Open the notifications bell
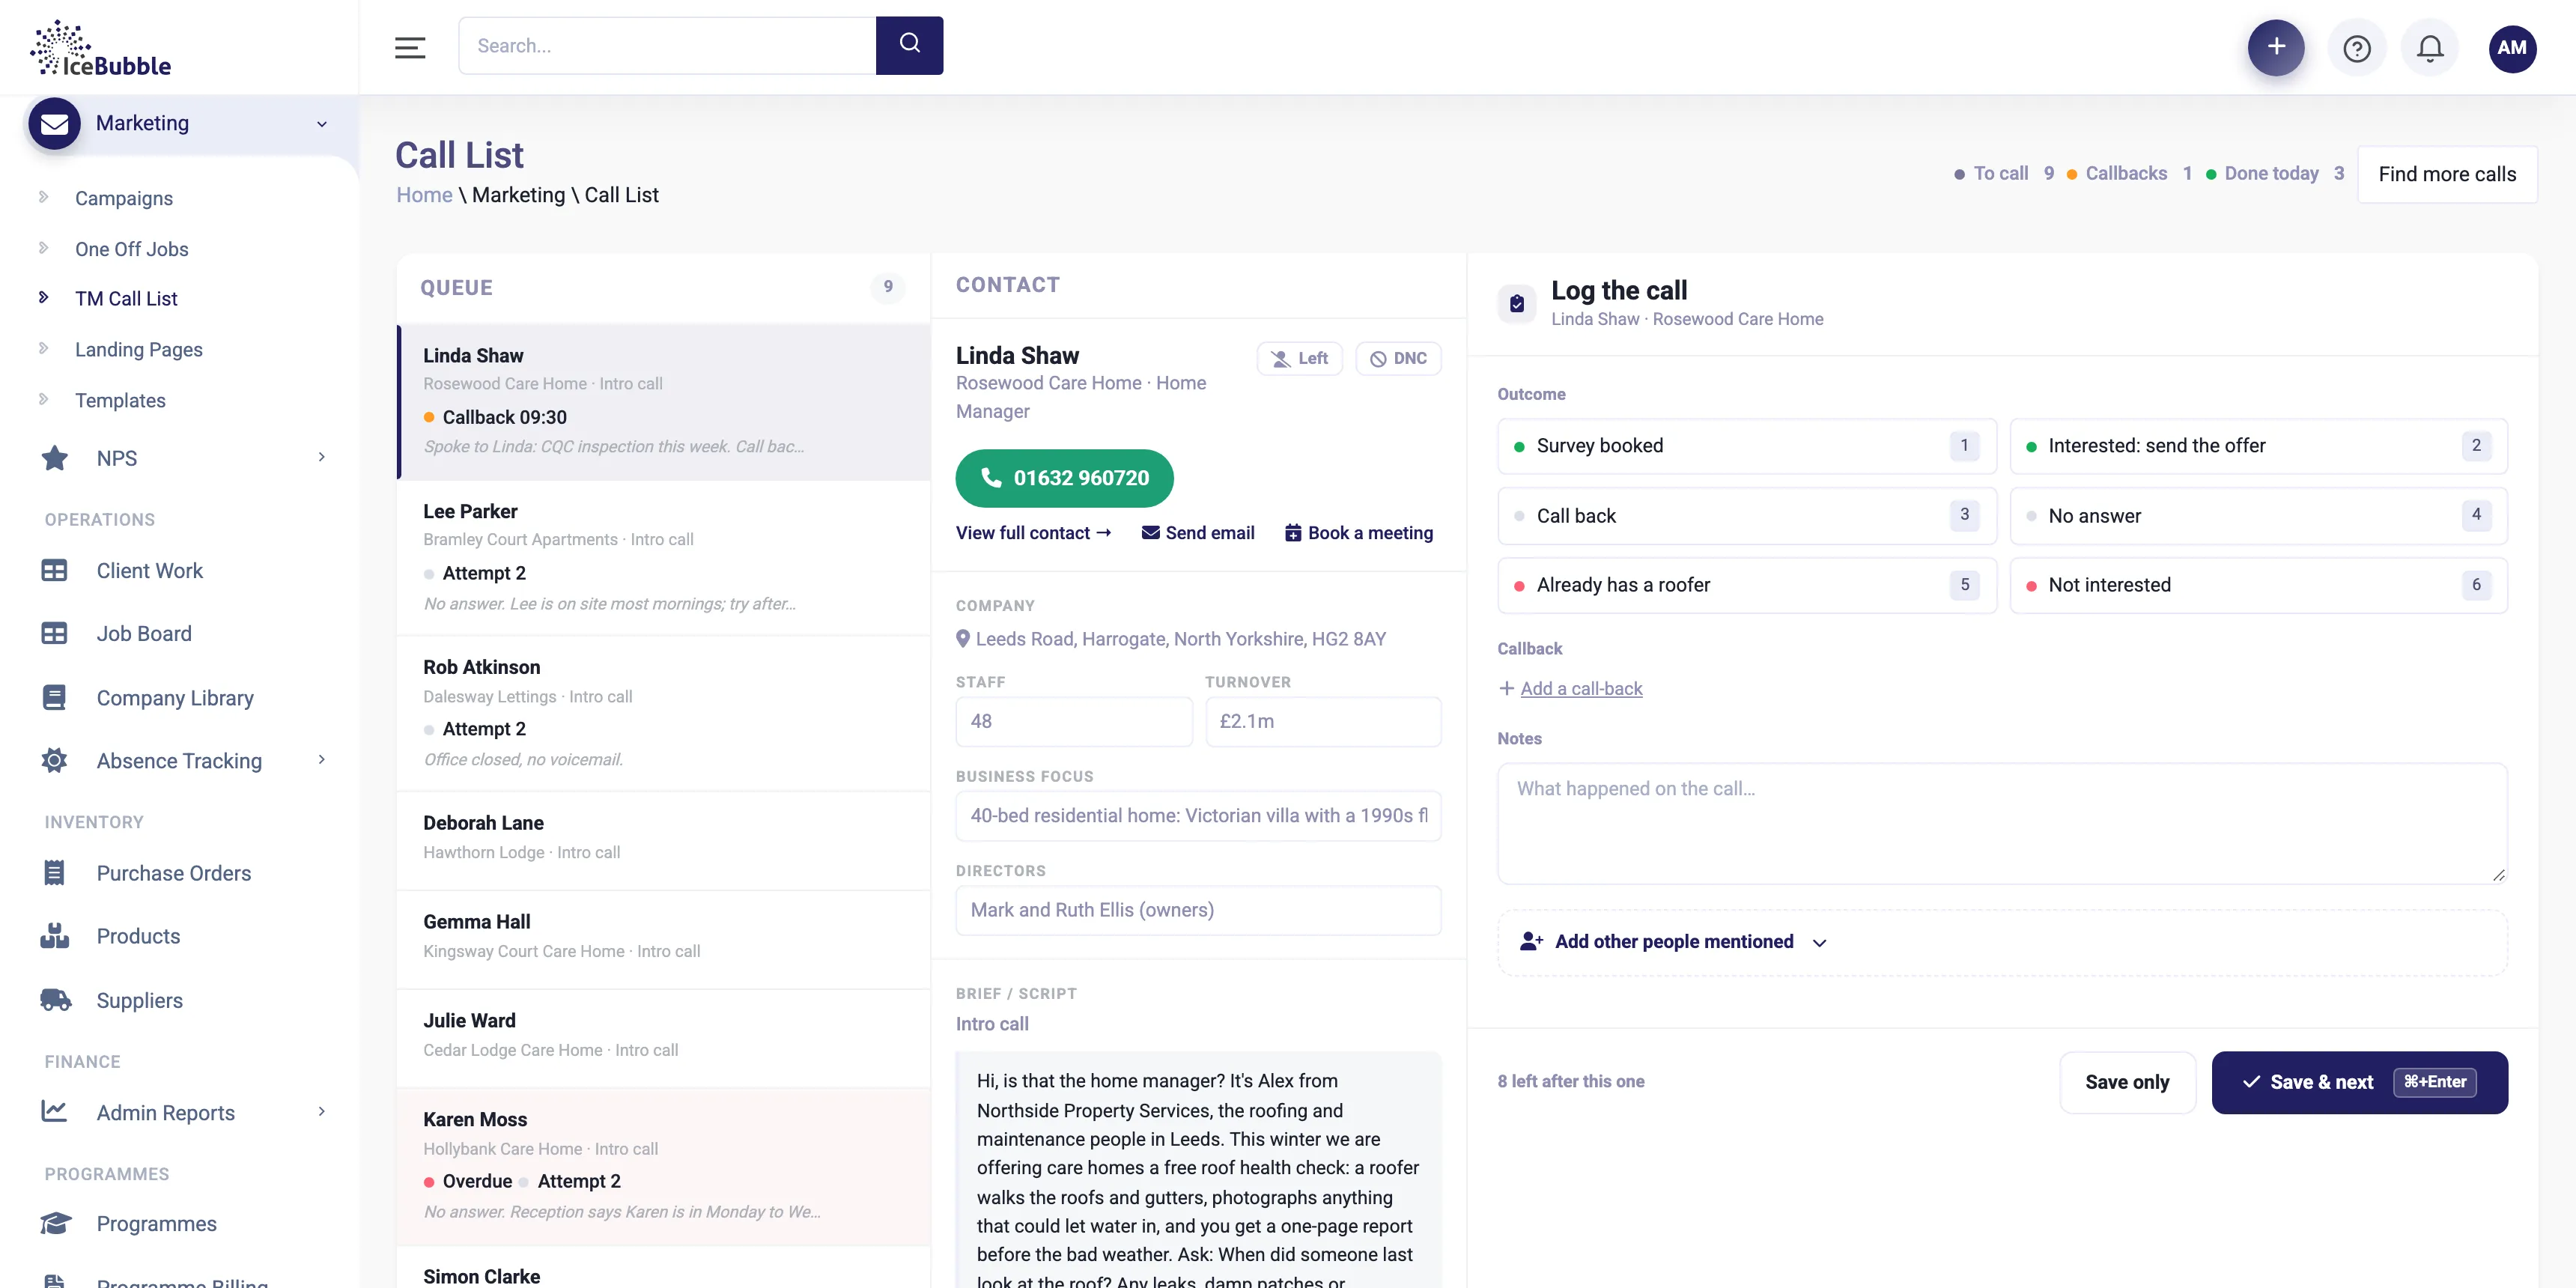The width and height of the screenshot is (2576, 1288). [x=2430, y=47]
